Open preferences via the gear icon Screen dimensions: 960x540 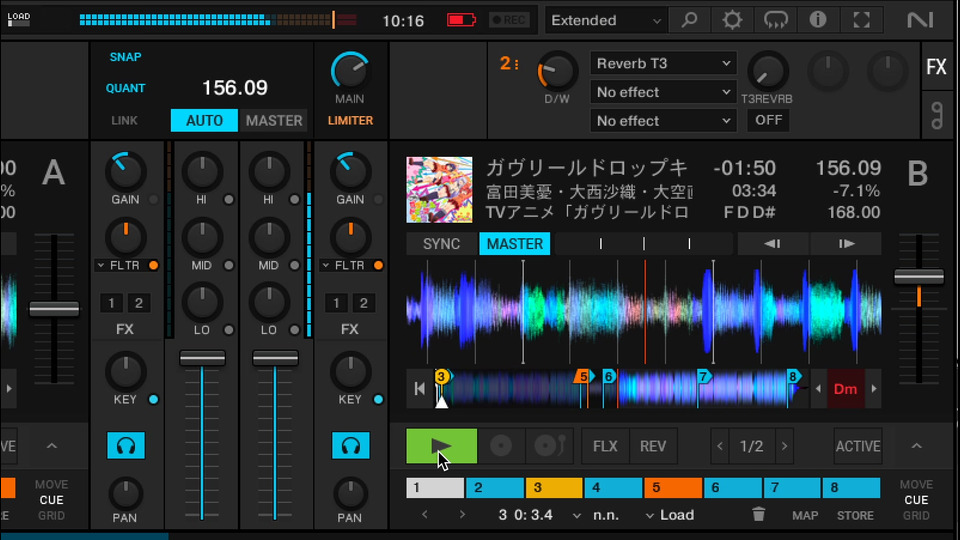(x=733, y=20)
